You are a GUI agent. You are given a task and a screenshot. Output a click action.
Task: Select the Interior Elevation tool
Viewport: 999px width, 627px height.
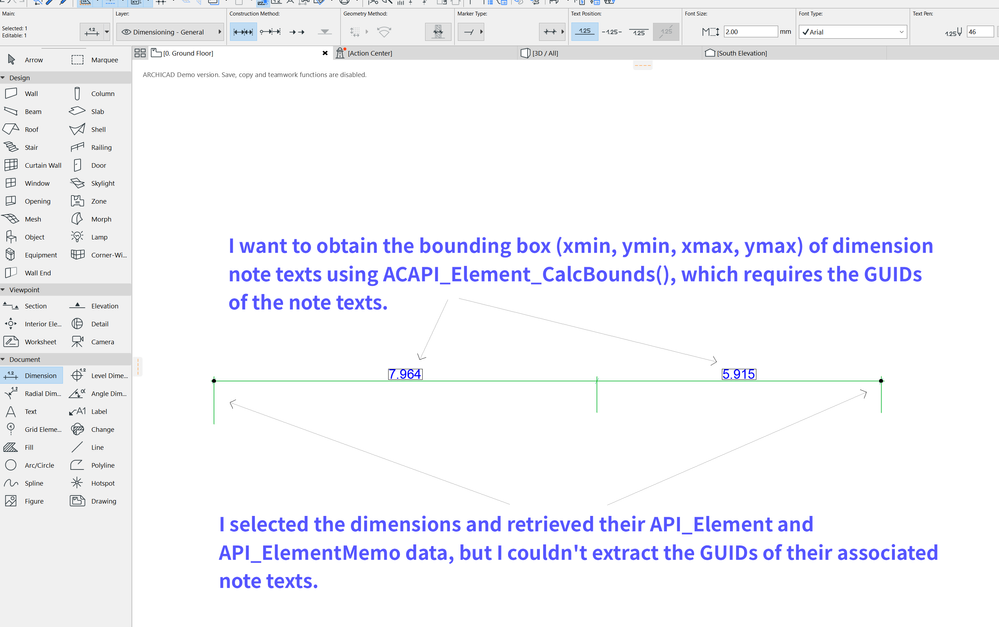[32, 324]
